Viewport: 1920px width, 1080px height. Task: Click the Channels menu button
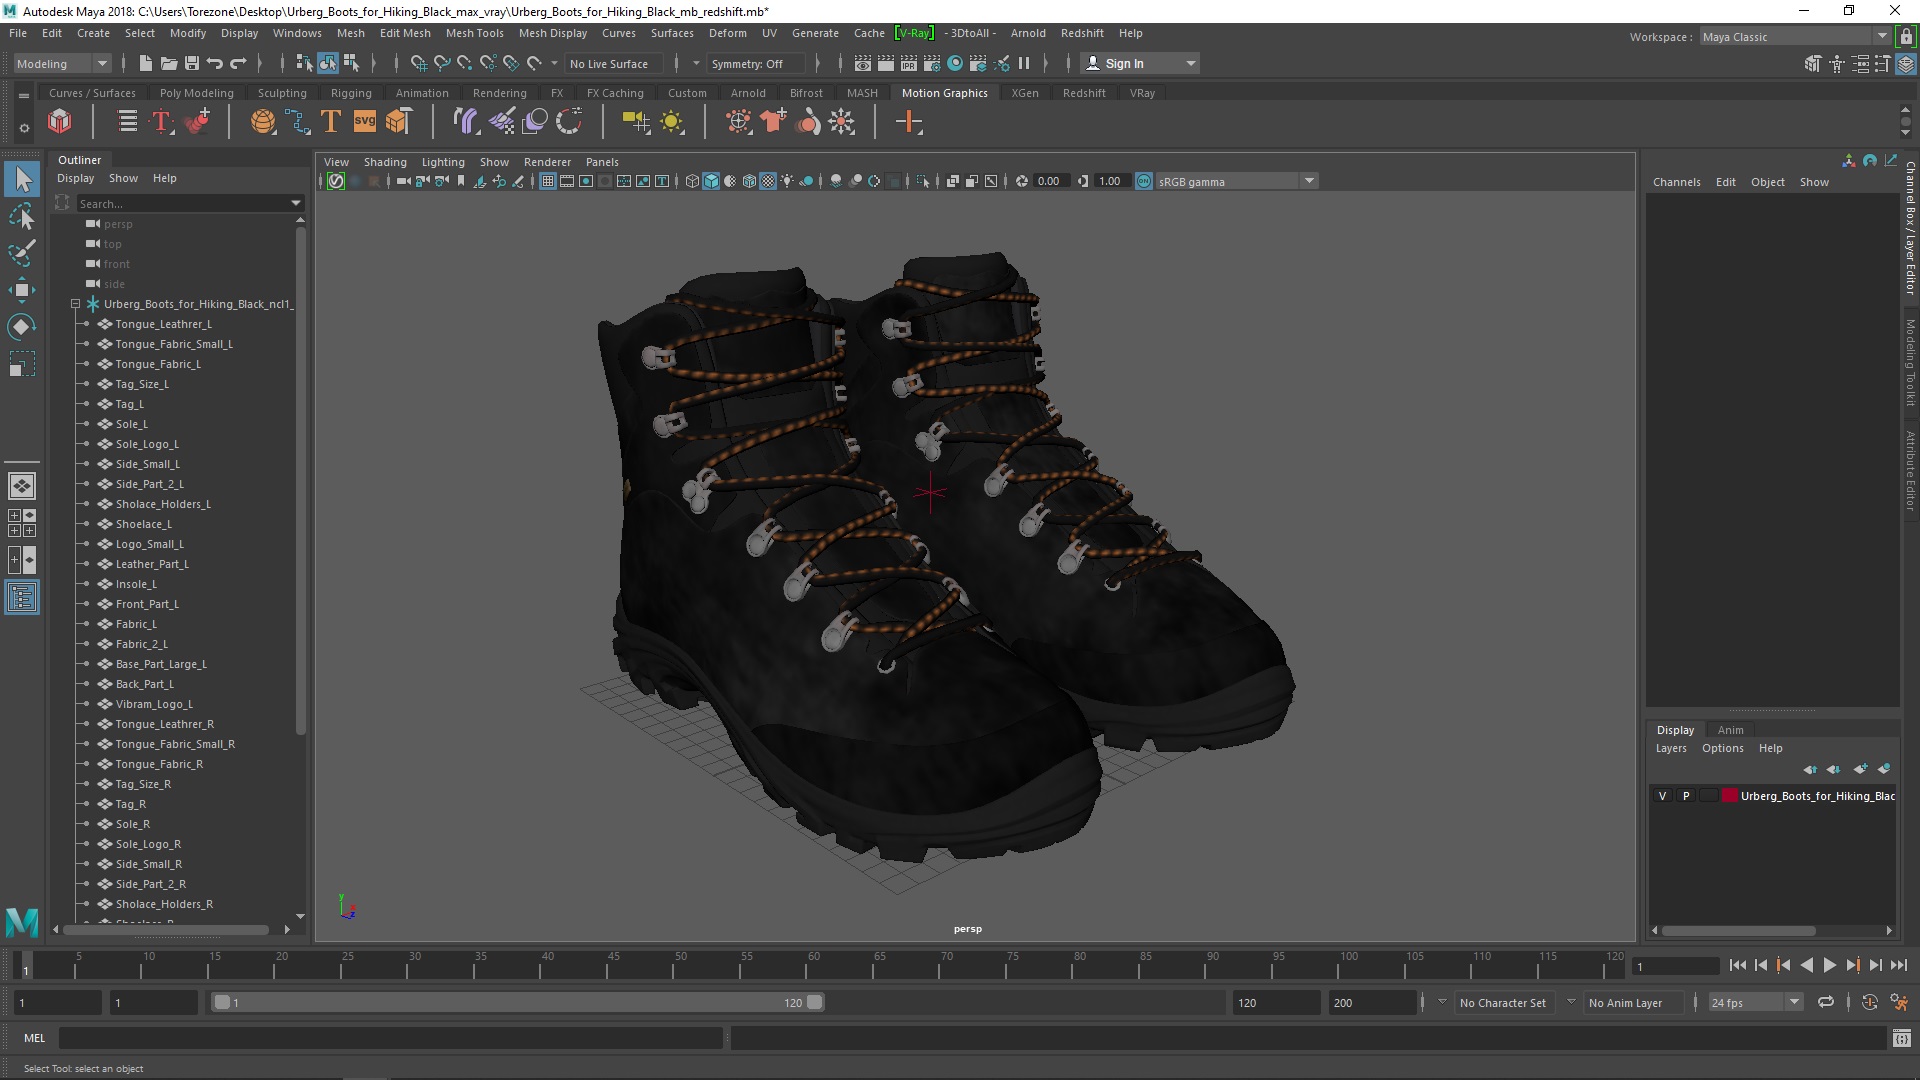coord(1676,182)
